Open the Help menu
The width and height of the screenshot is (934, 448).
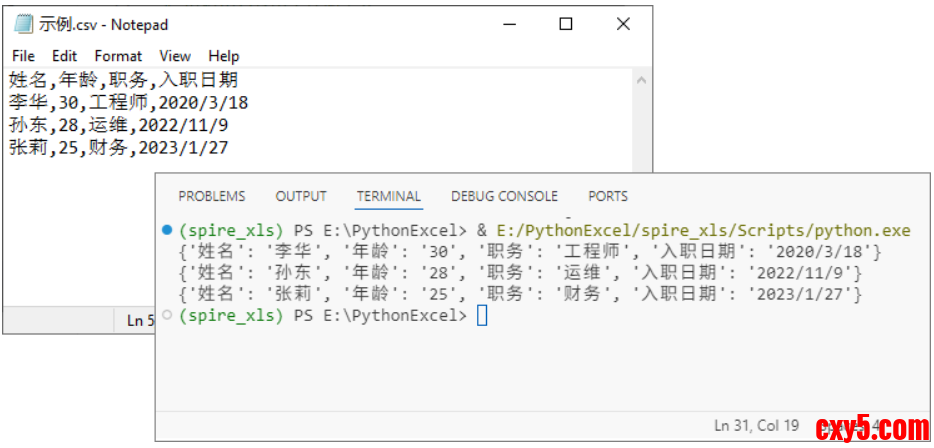coord(224,56)
